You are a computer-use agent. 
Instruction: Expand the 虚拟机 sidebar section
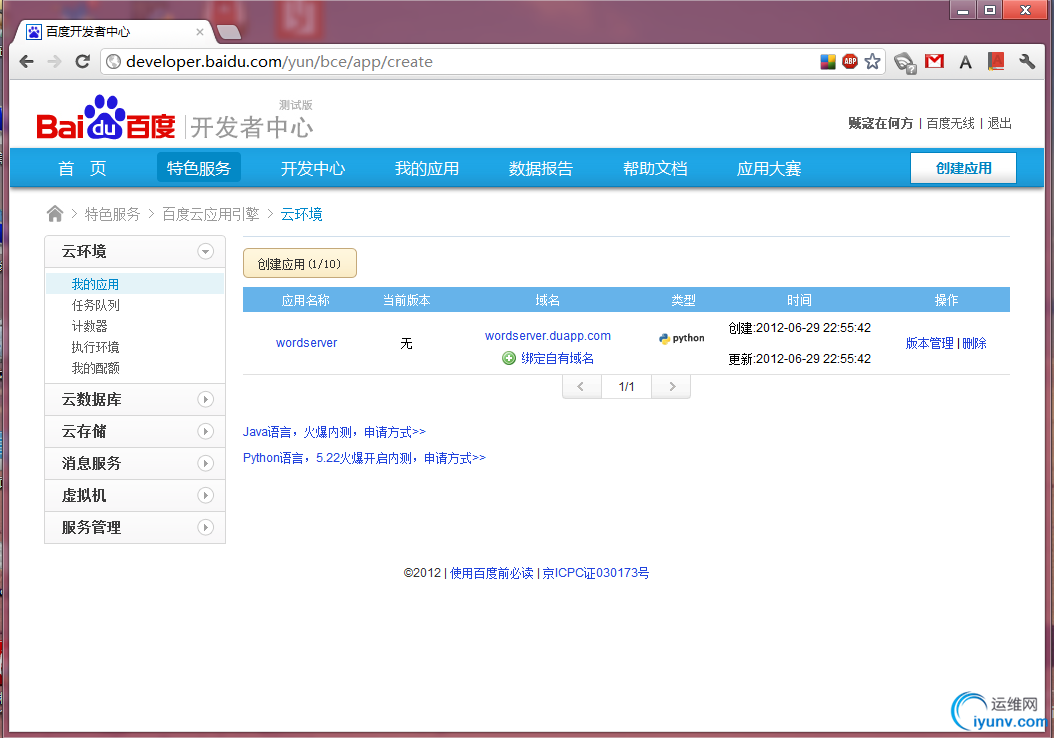click(x=206, y=495)
